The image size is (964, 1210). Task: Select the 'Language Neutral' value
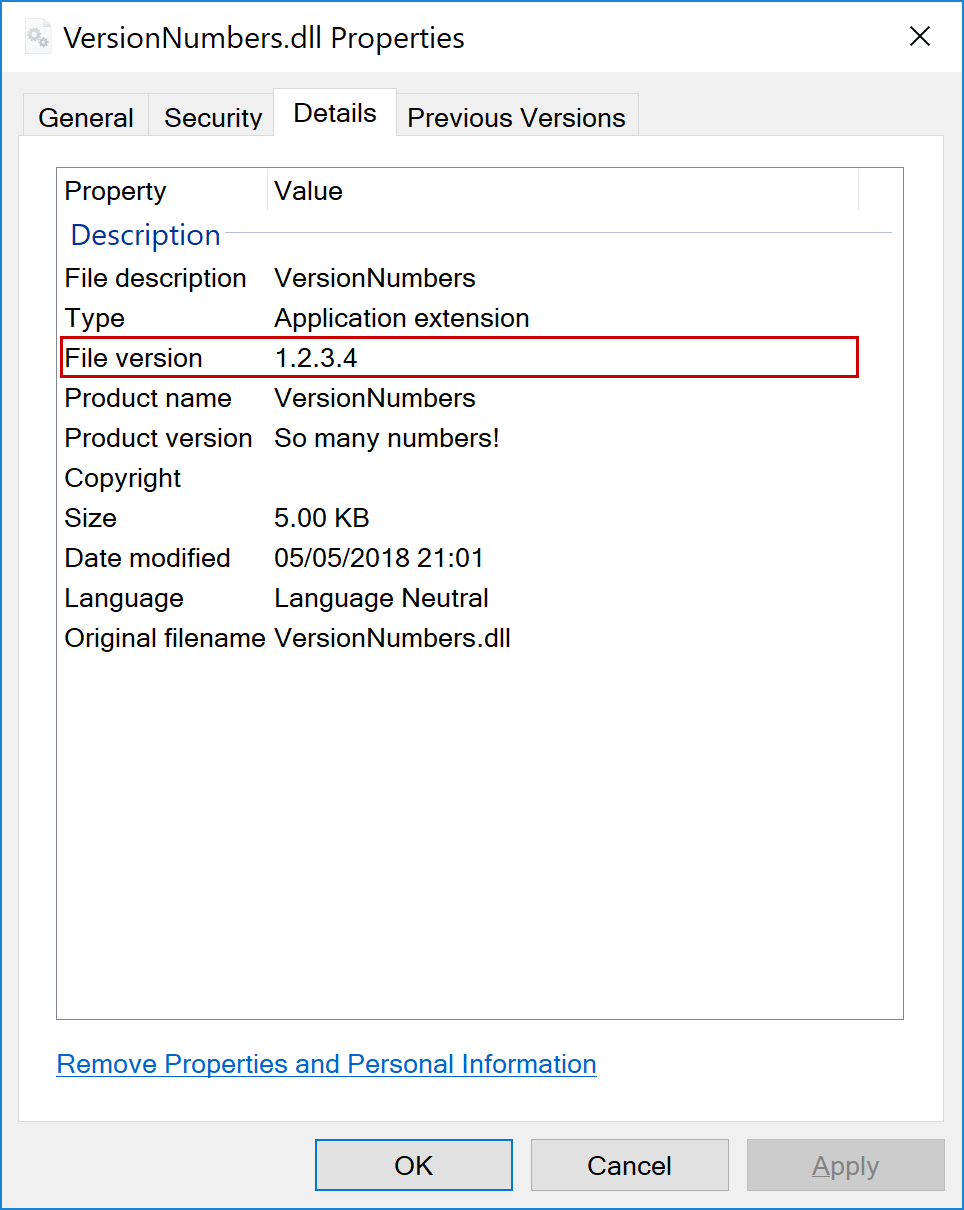point(382,598)
